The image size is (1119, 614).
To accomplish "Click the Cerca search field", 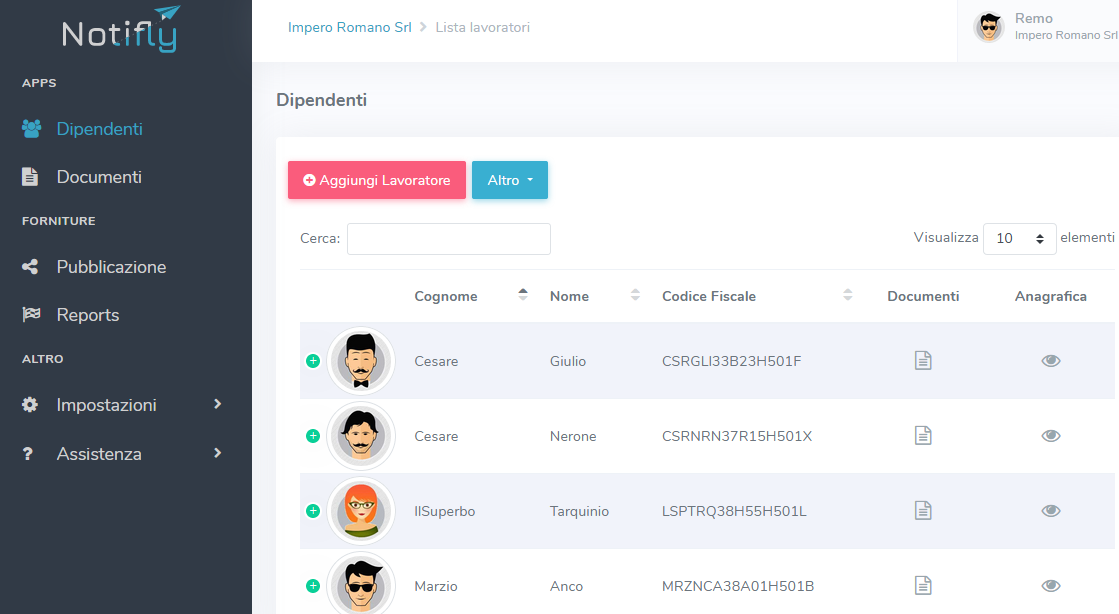I will point(448,239).
